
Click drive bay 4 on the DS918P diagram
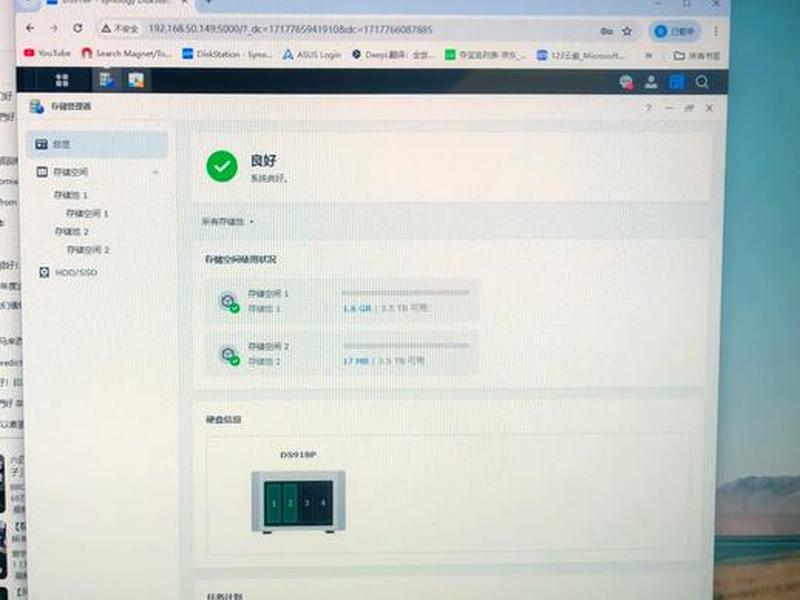point(323,504)
